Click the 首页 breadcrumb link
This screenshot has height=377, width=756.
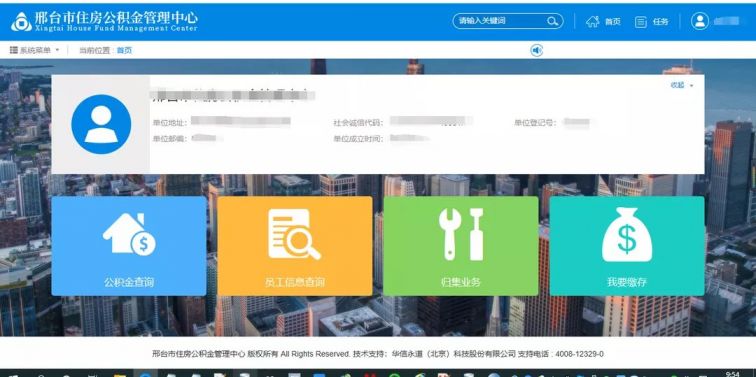[x=124, y=51]
